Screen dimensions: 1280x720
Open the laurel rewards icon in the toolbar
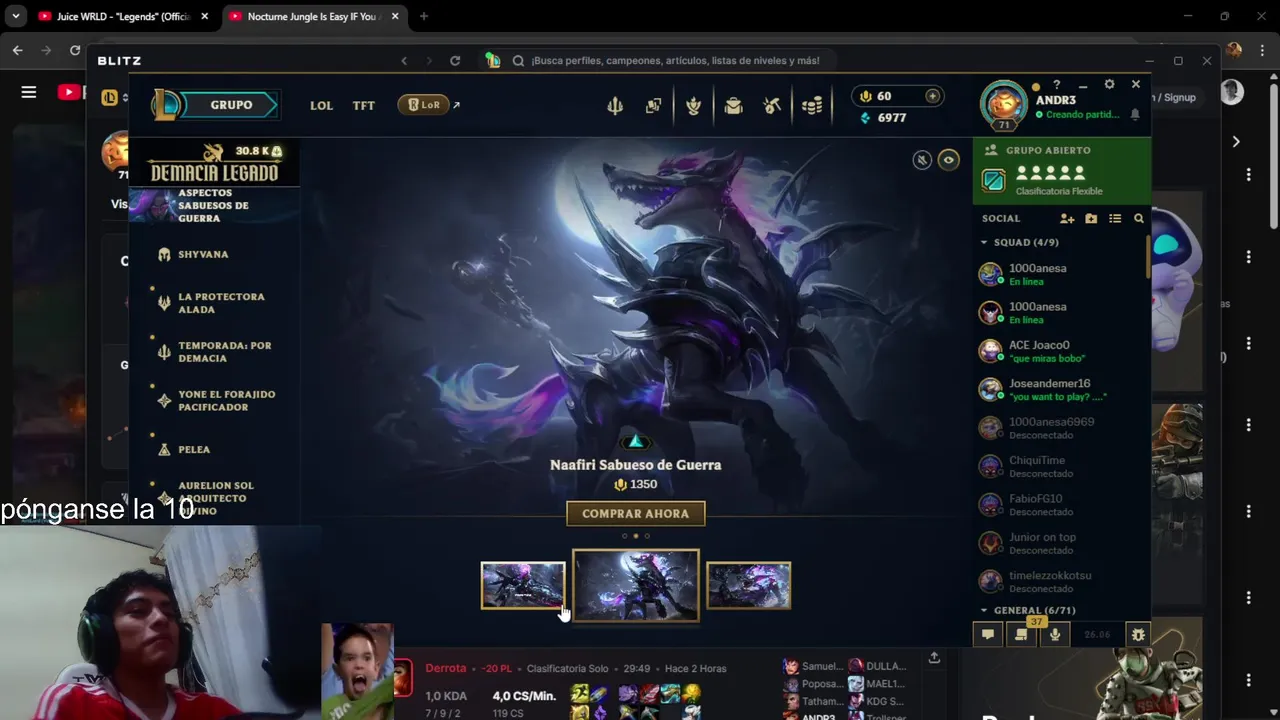[x=693, y=105]
